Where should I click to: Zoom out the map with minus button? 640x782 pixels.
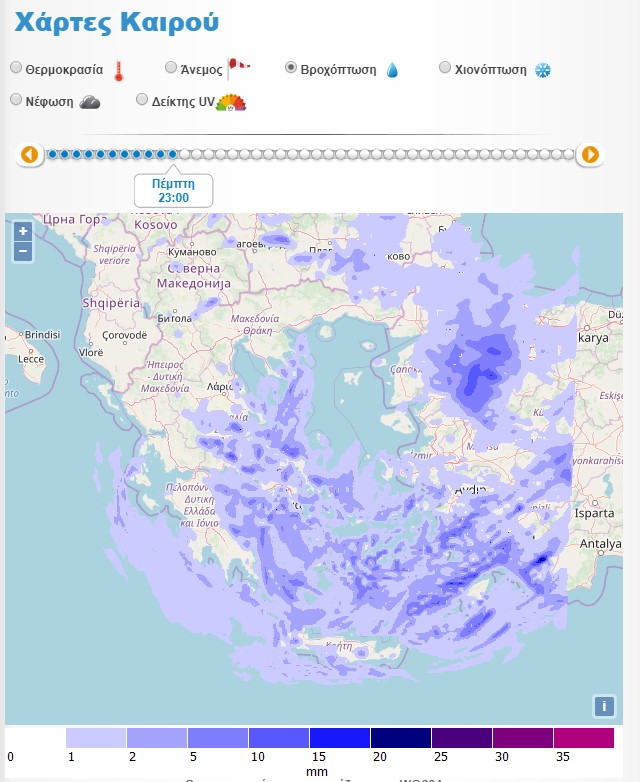point(22,251)
